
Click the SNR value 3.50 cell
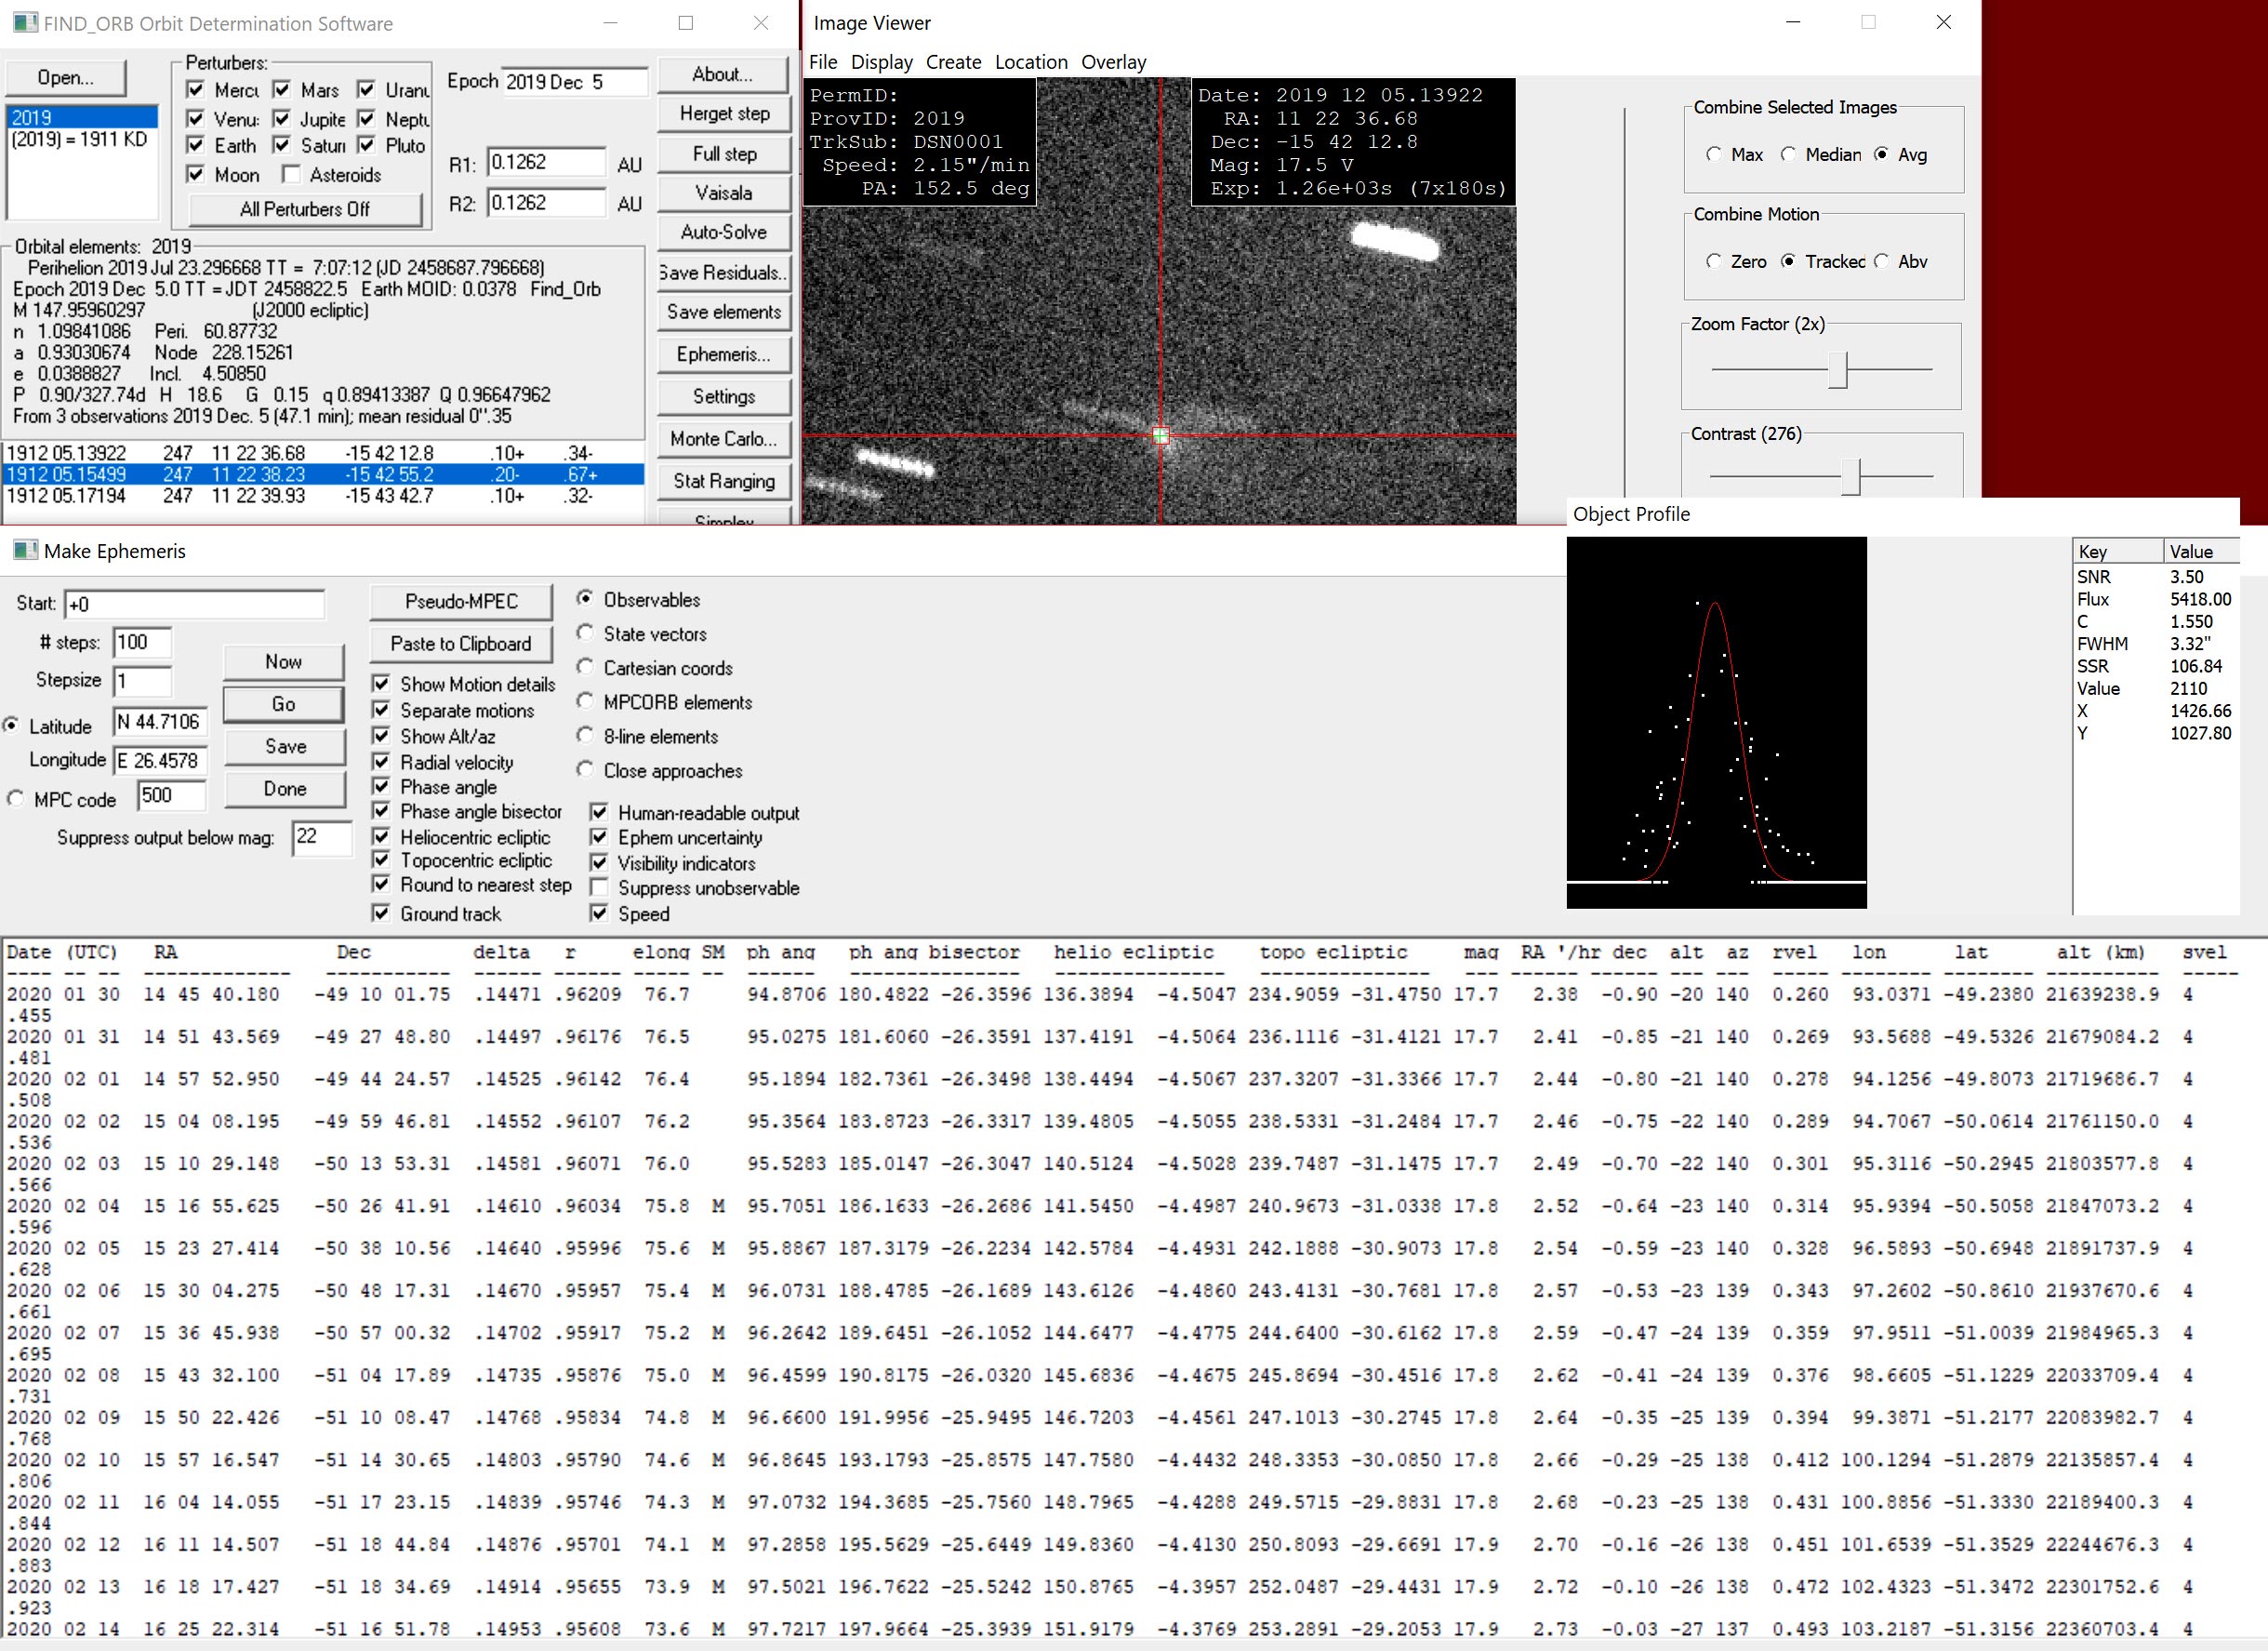pos(2186,577)
